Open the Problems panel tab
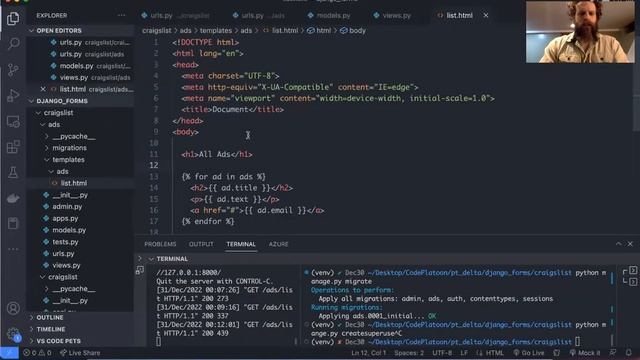Image resolution: width=640 pixels, height=360 pixels. pyautogui.click(x=160, y=244)
